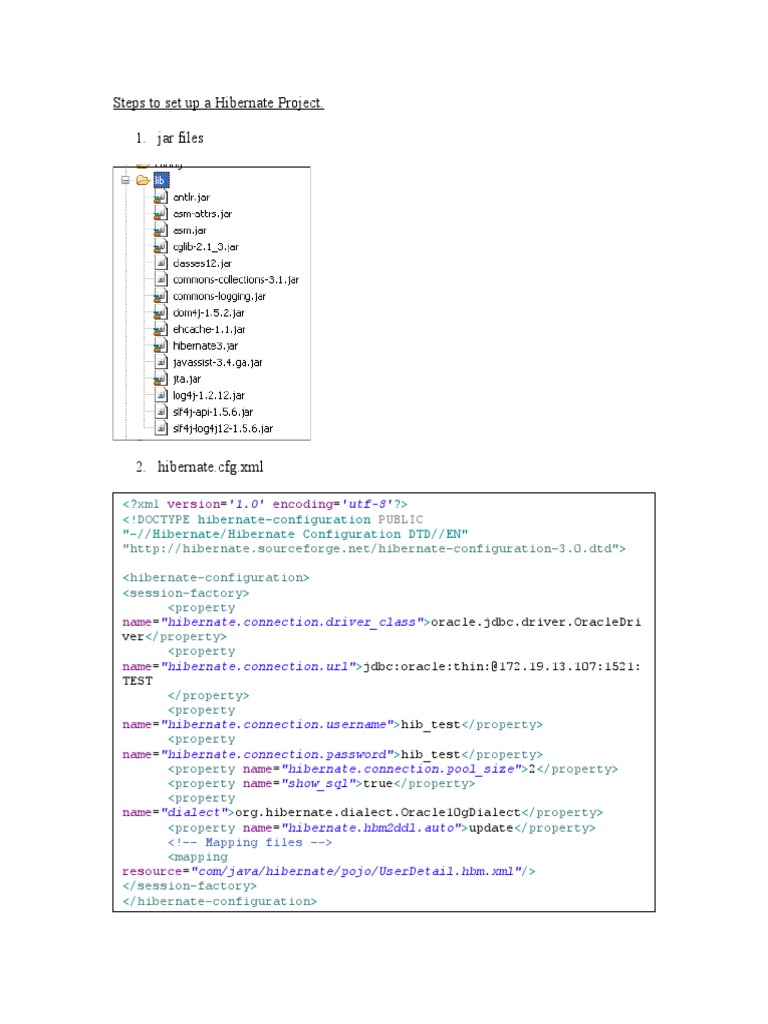Image resolution: width=768 pixels, height=1024 pixels.
Task: Select the javassist-3.4.ga.jar file name
Action: (217, 362)
